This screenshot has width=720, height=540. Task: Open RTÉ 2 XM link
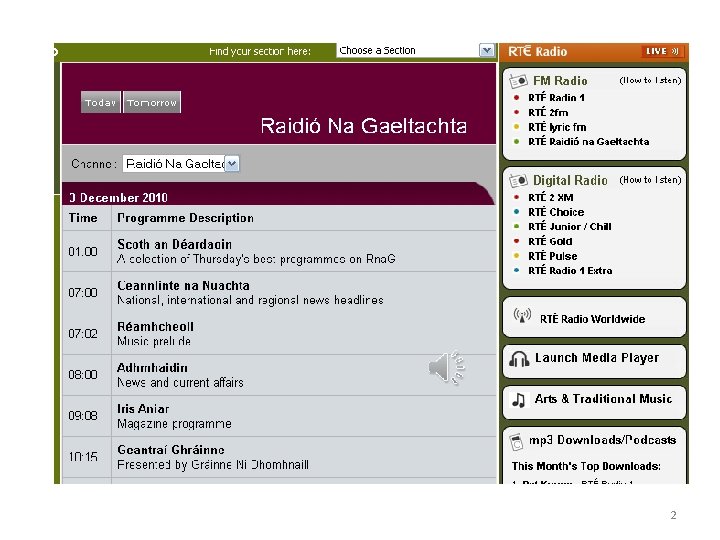551,197
